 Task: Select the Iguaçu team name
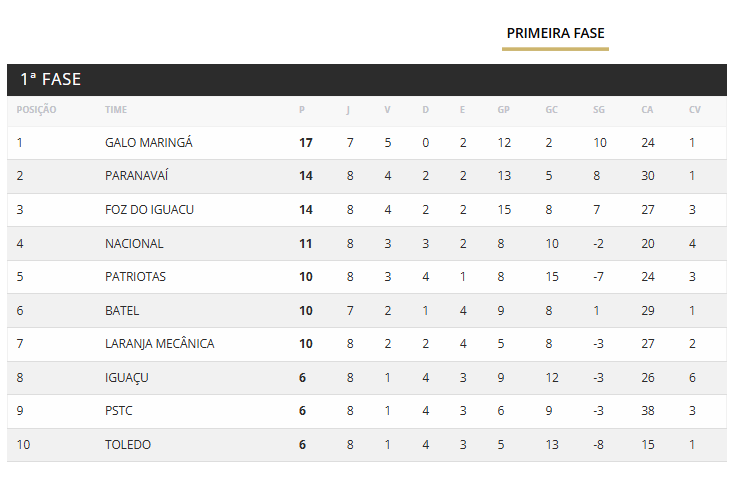pos(126,377)
